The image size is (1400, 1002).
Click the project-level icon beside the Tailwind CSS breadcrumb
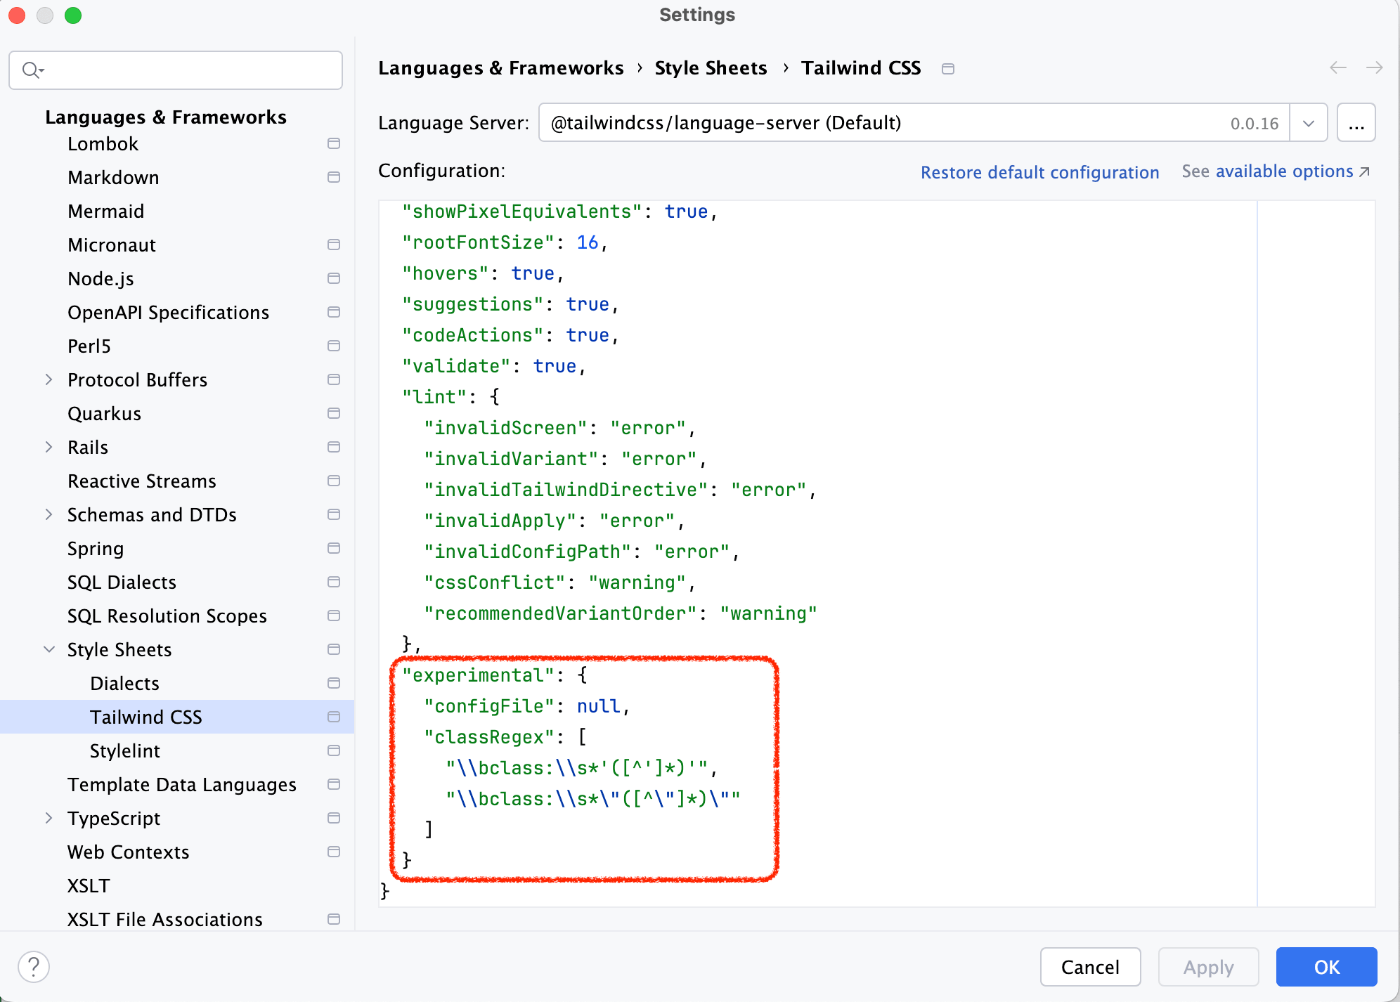pyautogui.click(x=948, y=69)
